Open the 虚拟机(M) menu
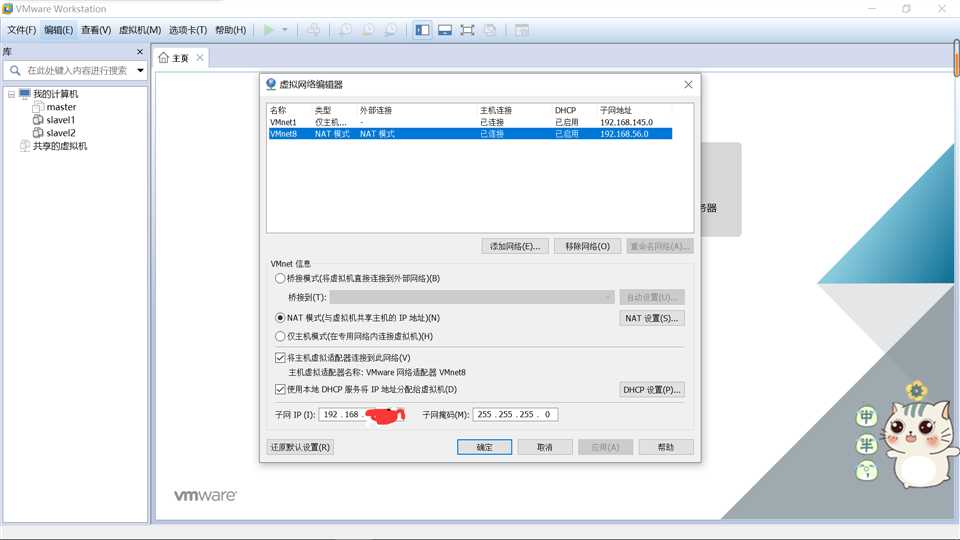This screenshot has height=540, width=960. tap(140, 30)
